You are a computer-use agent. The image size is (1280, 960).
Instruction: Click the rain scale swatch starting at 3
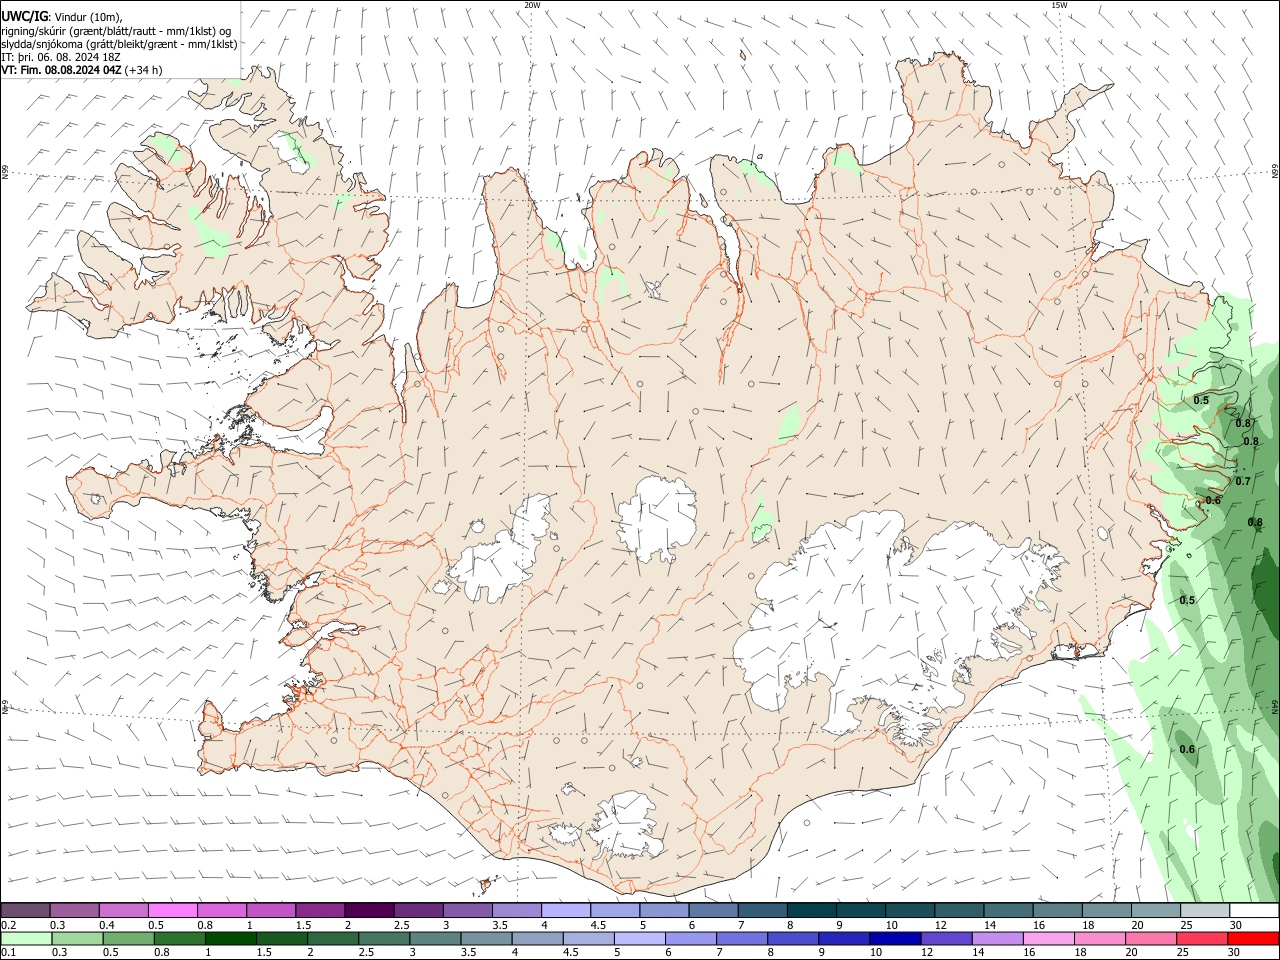click(435, 938)
